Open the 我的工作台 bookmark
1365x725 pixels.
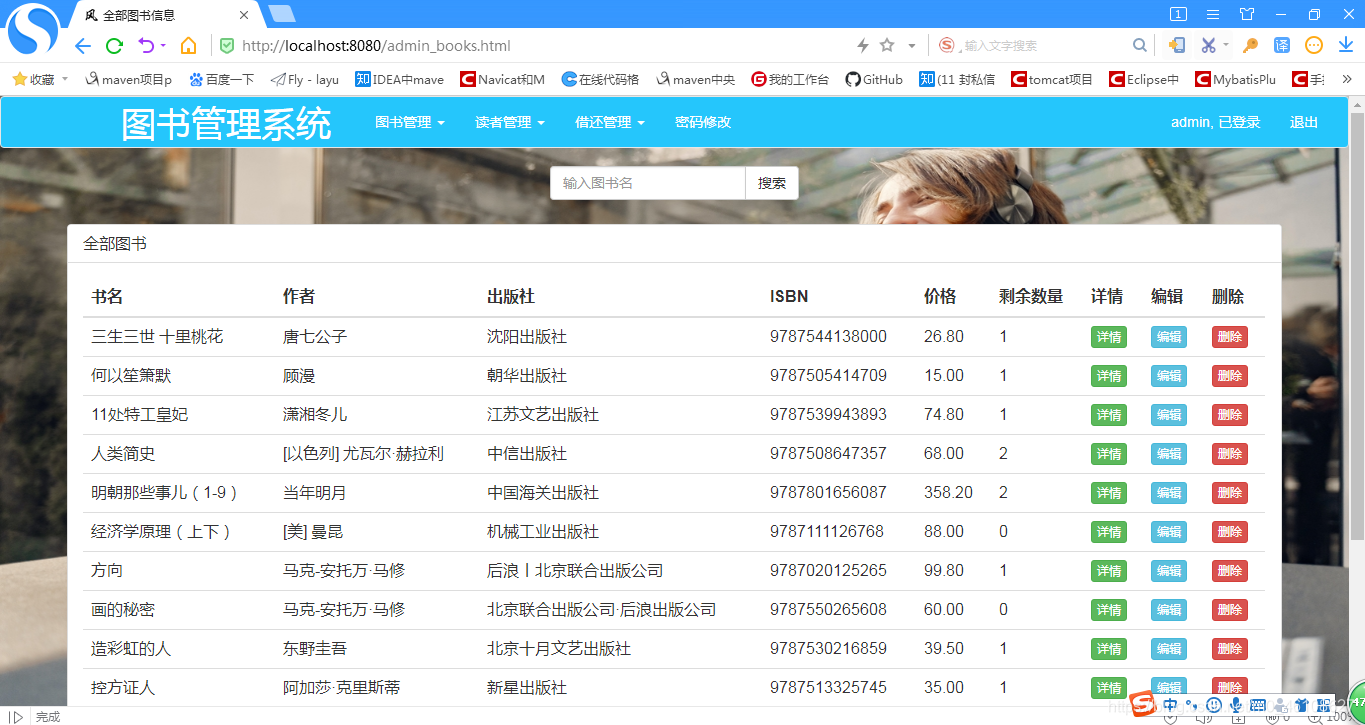pyautogui.click(x=790, y=79)
